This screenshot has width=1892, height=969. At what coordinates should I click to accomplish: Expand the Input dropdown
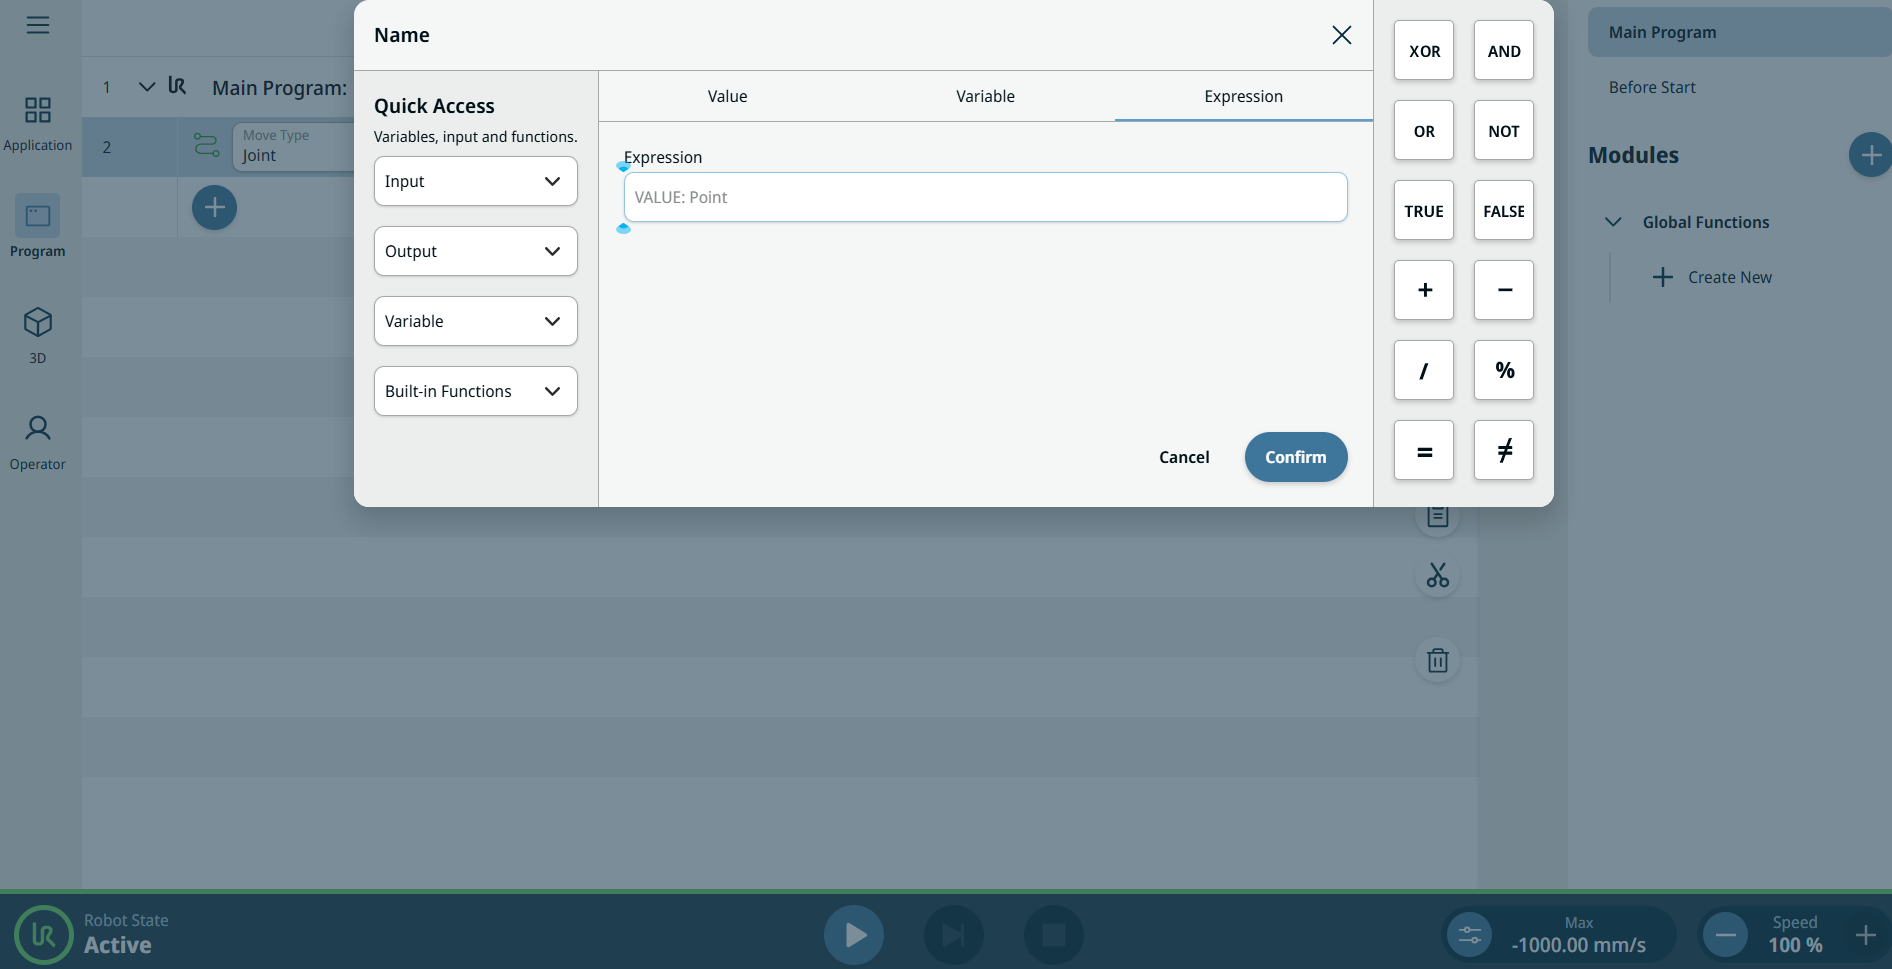point(475,181)
